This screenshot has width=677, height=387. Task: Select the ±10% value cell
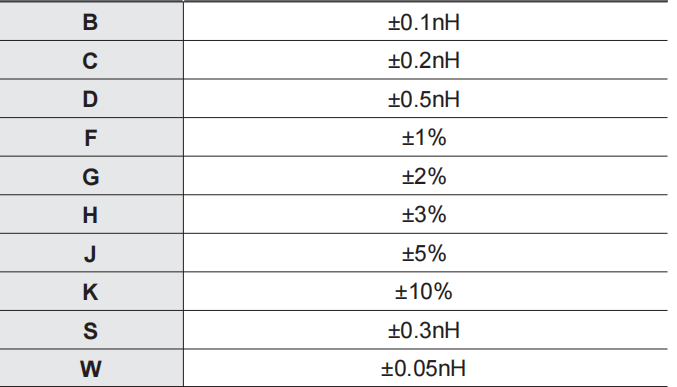point(425,292)
